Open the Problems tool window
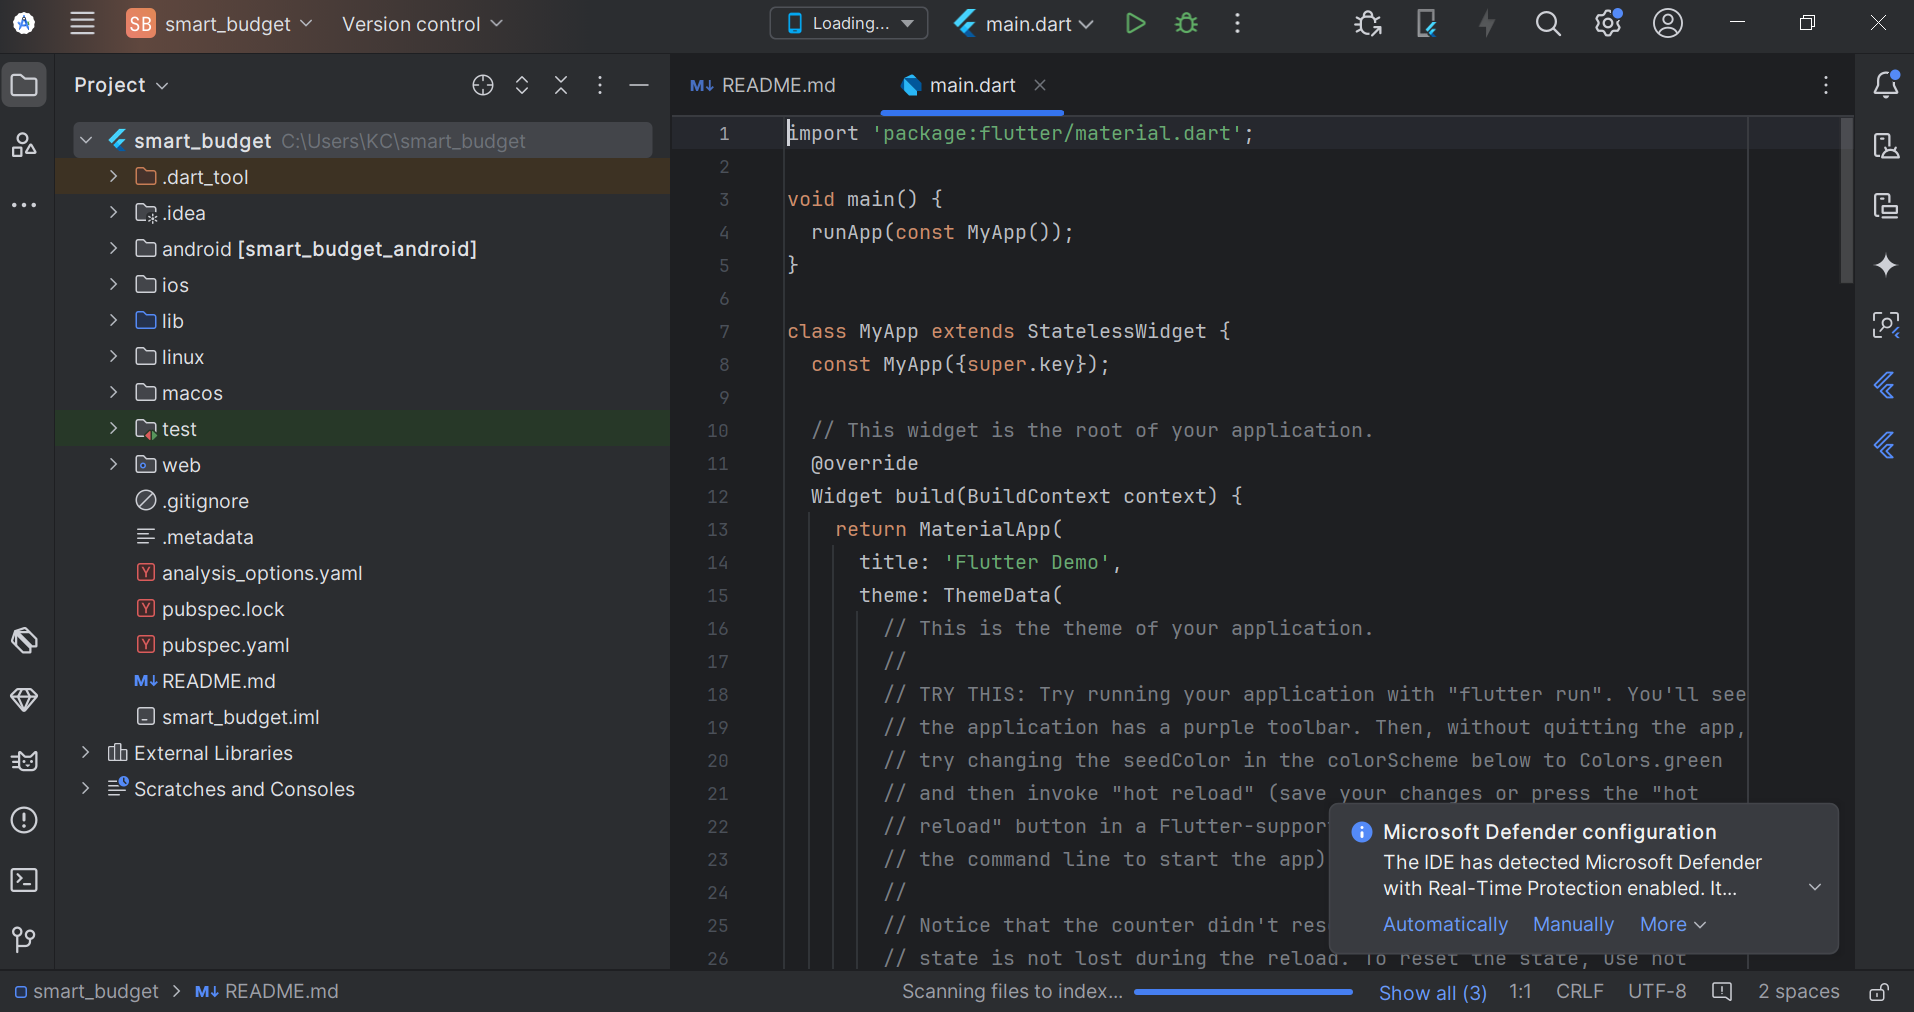Viewport: 1914px width, 1012px height. [24, 820]
